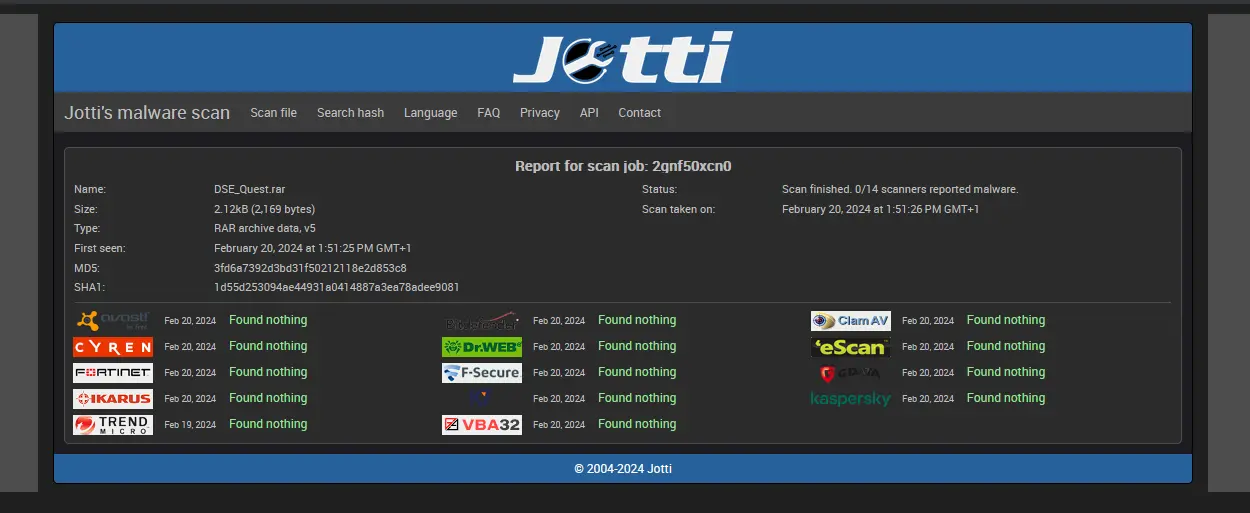Image resolution: width=1250 pixels, height=513 pixels.
Task: Click the MD5: field label
Action: coord(87,268)
